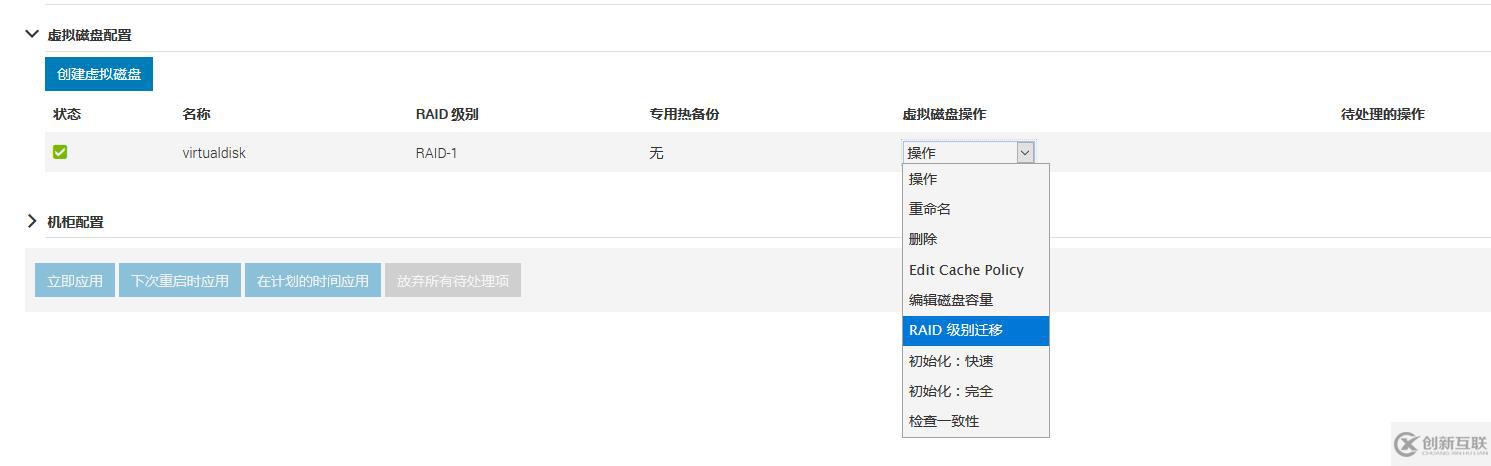Click the 创建虚拟磁盘 button
Image resolution: width=1491 pixels, height=466 pixels.
click(x=99, y=74)
